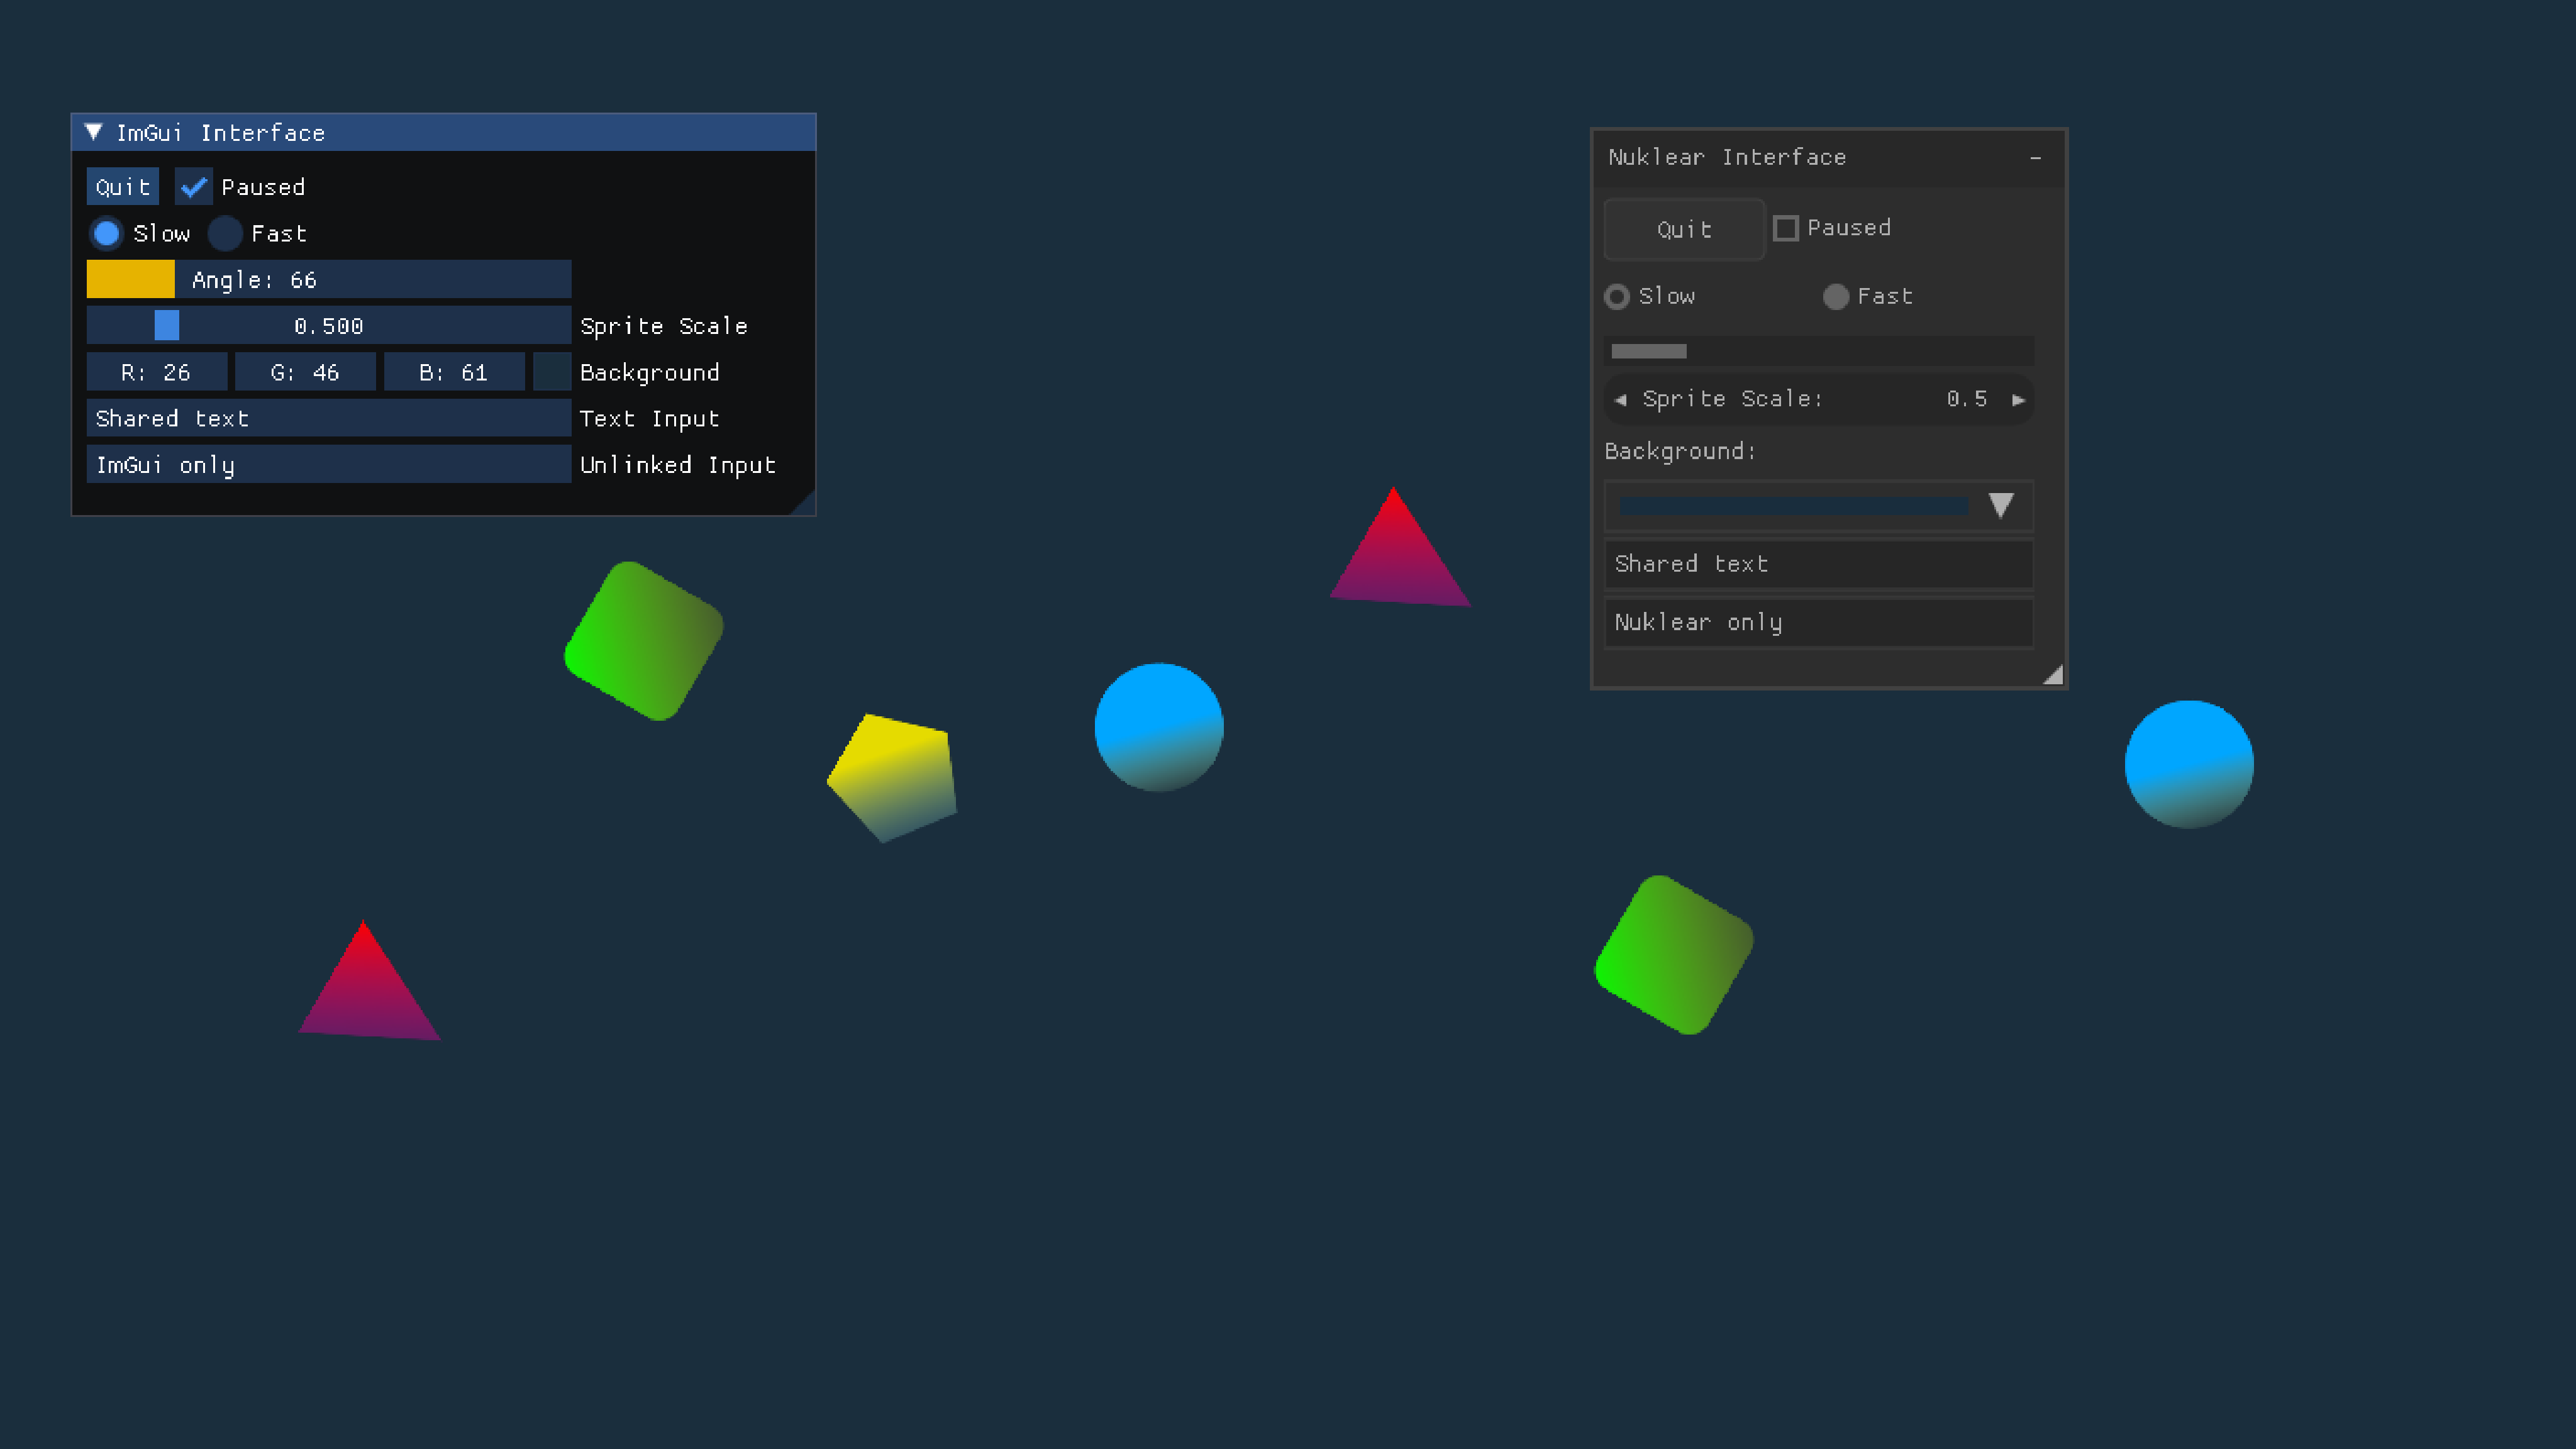This screenshot has width=2576, height=1449.
Task: Click the ImGui Quit button
Action: coord(122,187)
